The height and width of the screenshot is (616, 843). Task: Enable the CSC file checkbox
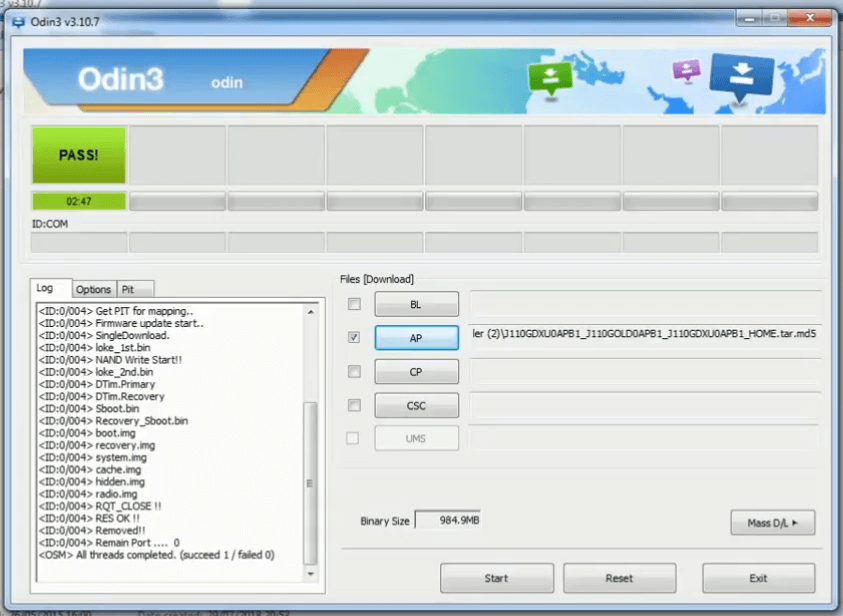click(x=354, y=405)
